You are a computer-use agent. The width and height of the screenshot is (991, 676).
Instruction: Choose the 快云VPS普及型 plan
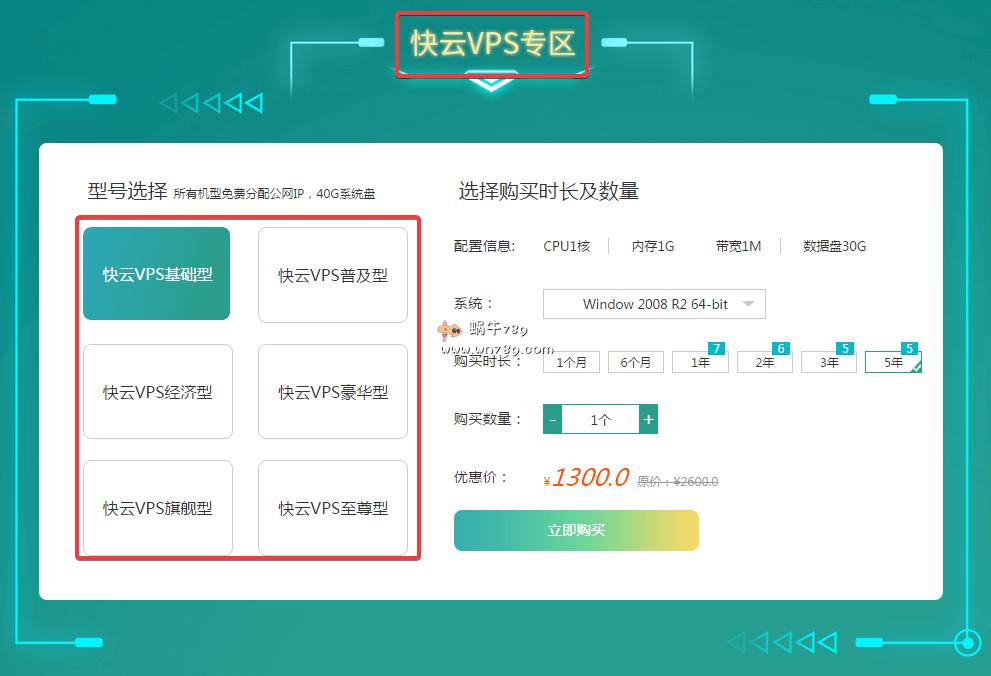(x=332, y=275)
